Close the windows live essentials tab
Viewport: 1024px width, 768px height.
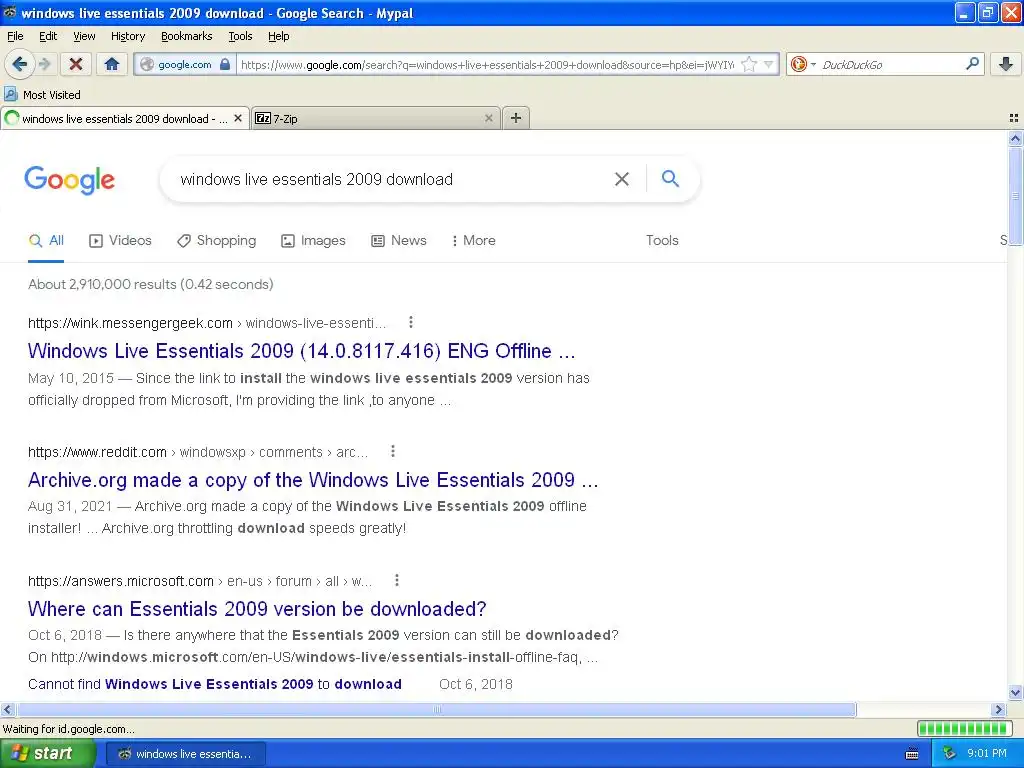pyautogui.click(x=238, y=118)
